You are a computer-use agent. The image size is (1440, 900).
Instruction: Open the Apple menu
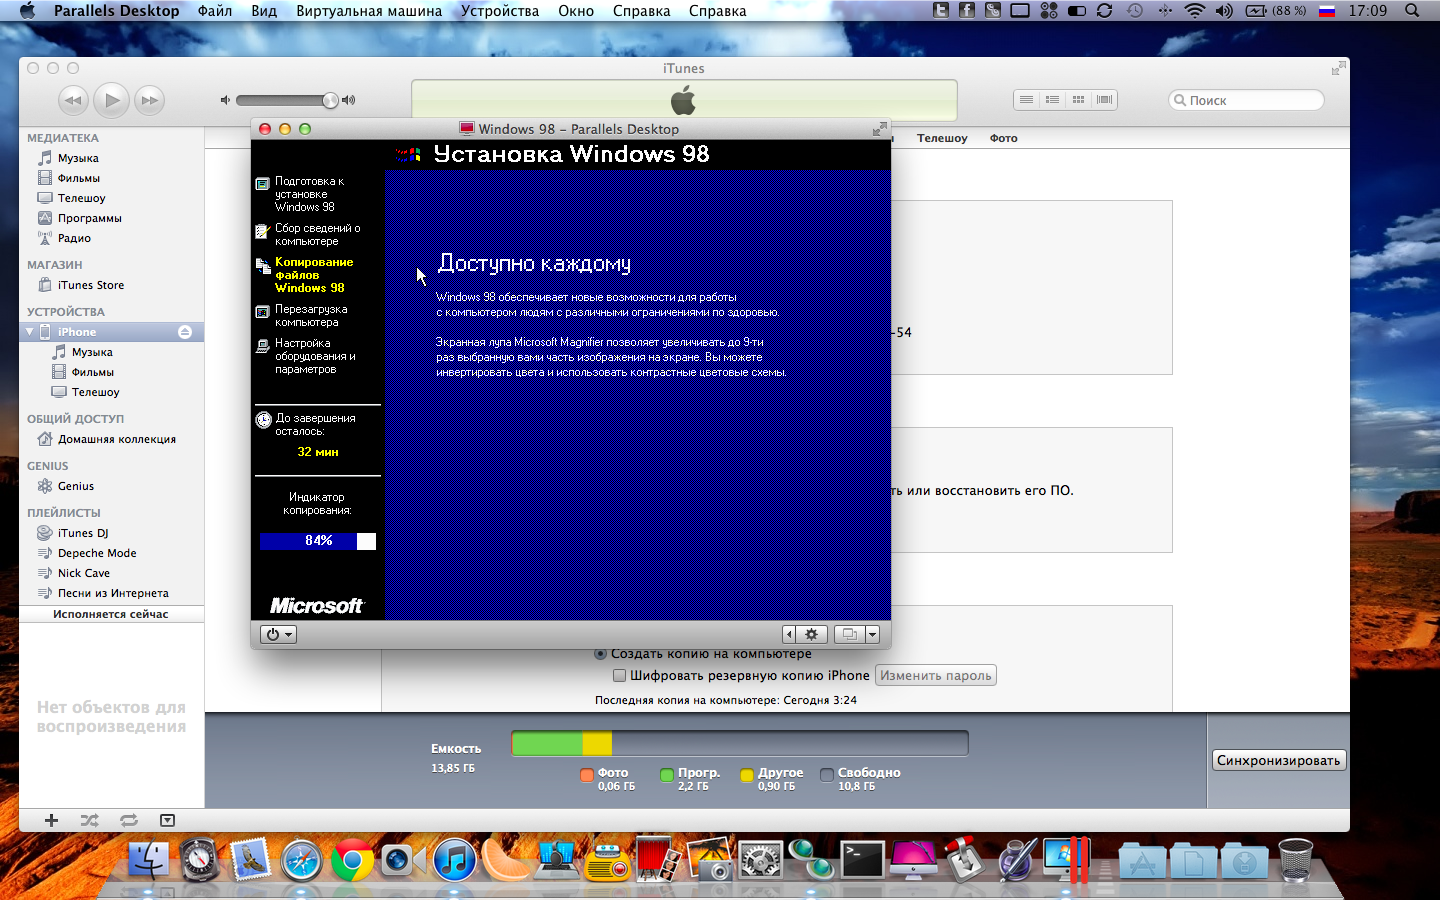tap(27, 11)
